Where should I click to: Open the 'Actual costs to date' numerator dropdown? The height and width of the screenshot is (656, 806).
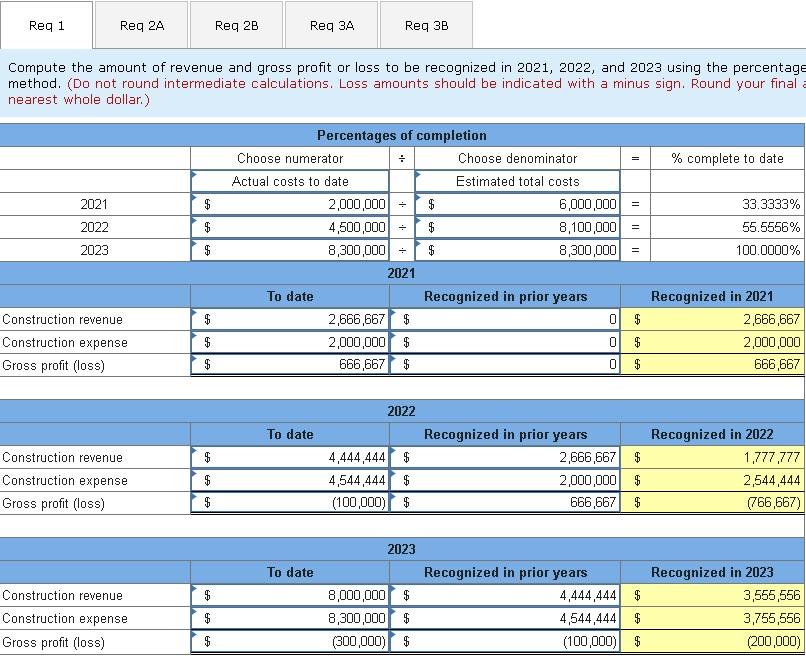pos(290,181)
